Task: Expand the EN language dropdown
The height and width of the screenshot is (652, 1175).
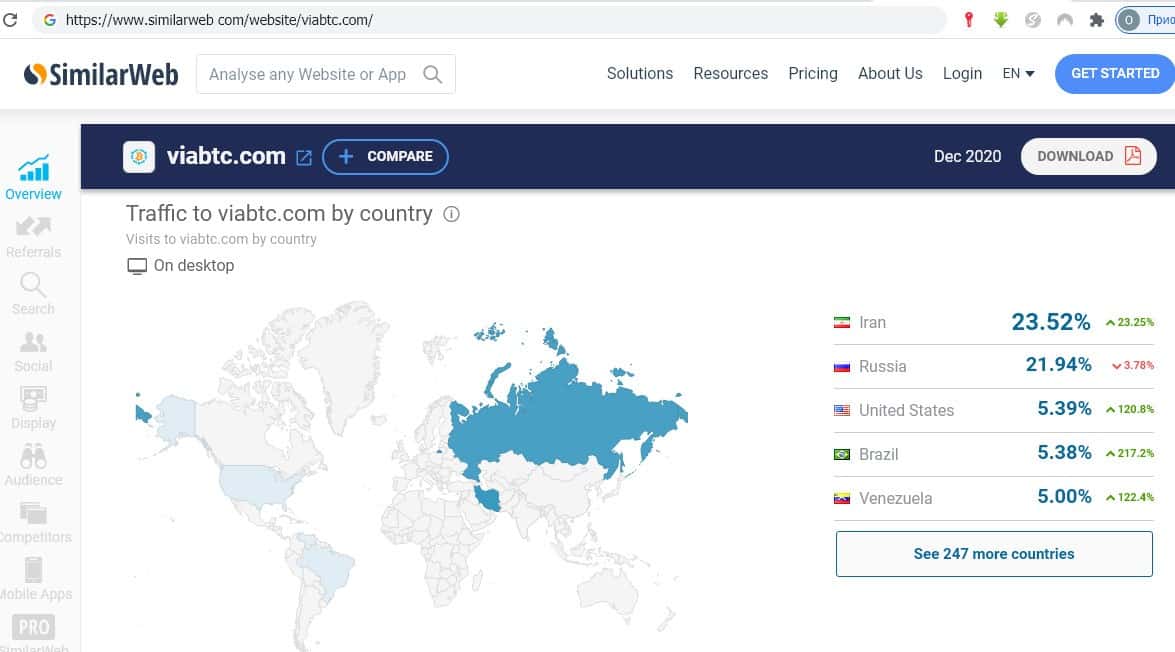Action: click(1018, 74)
